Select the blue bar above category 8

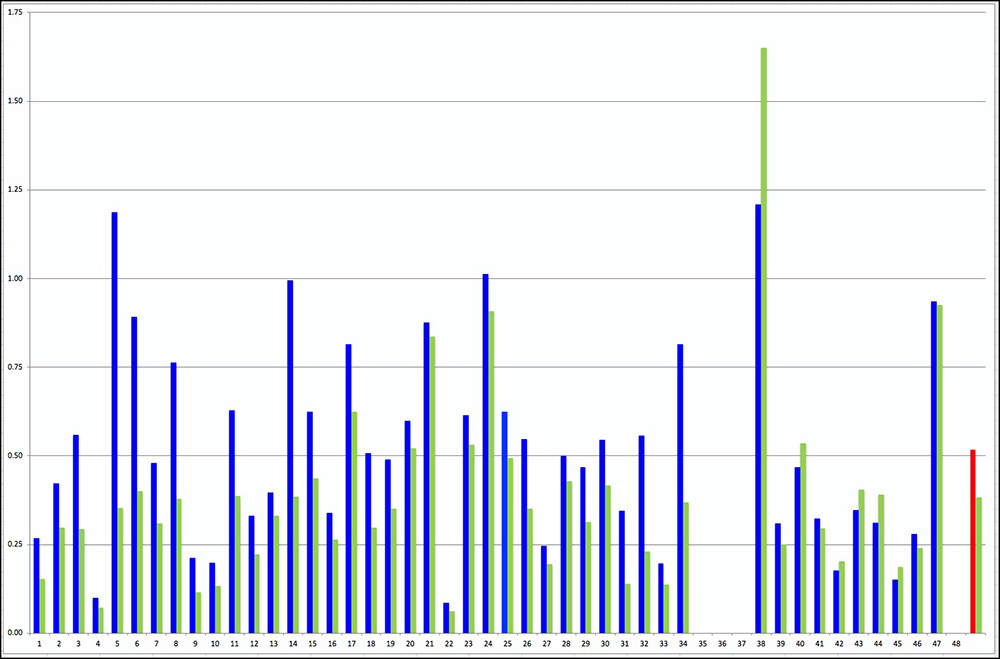coord(173,498)
